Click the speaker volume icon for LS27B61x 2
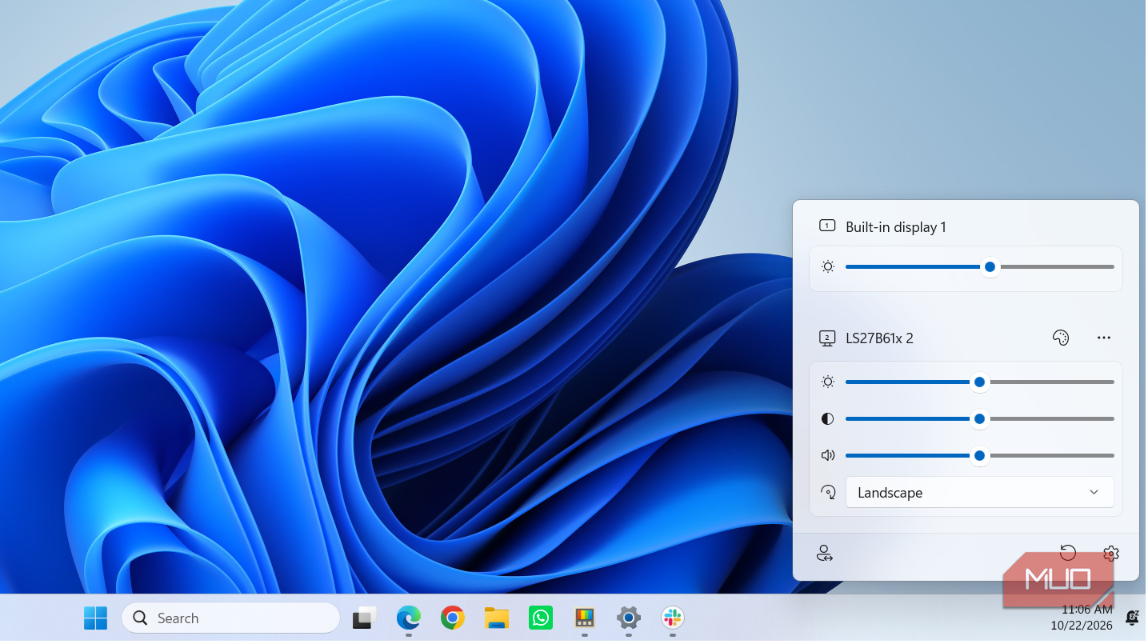1146x641 pixels. pos(827,455)
